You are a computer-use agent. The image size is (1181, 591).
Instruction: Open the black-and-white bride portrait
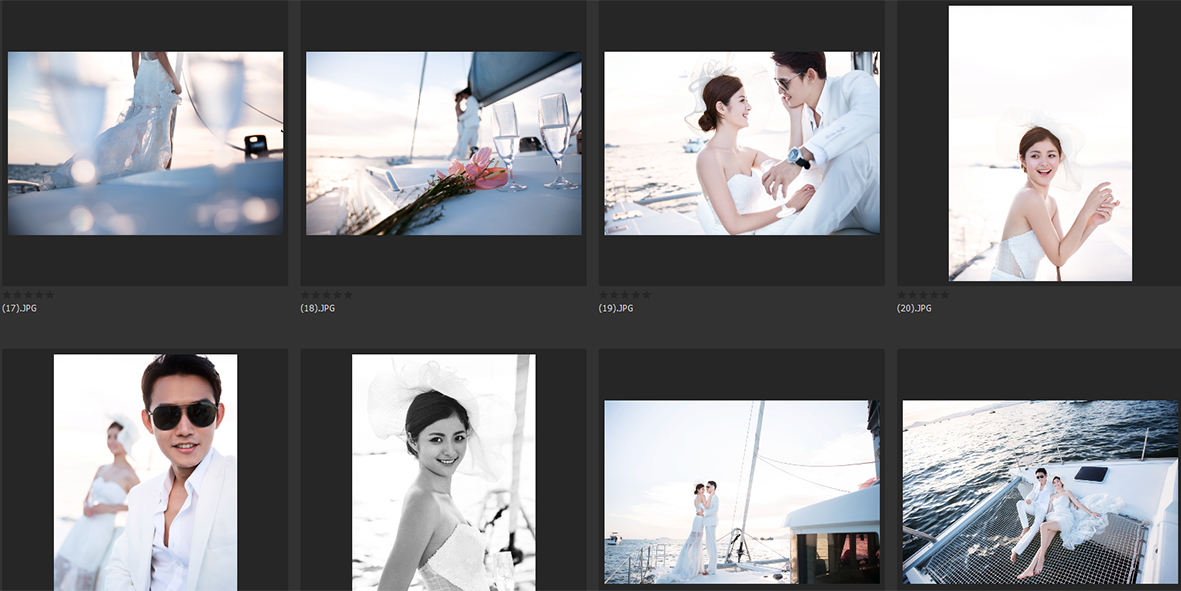(444, 472)
